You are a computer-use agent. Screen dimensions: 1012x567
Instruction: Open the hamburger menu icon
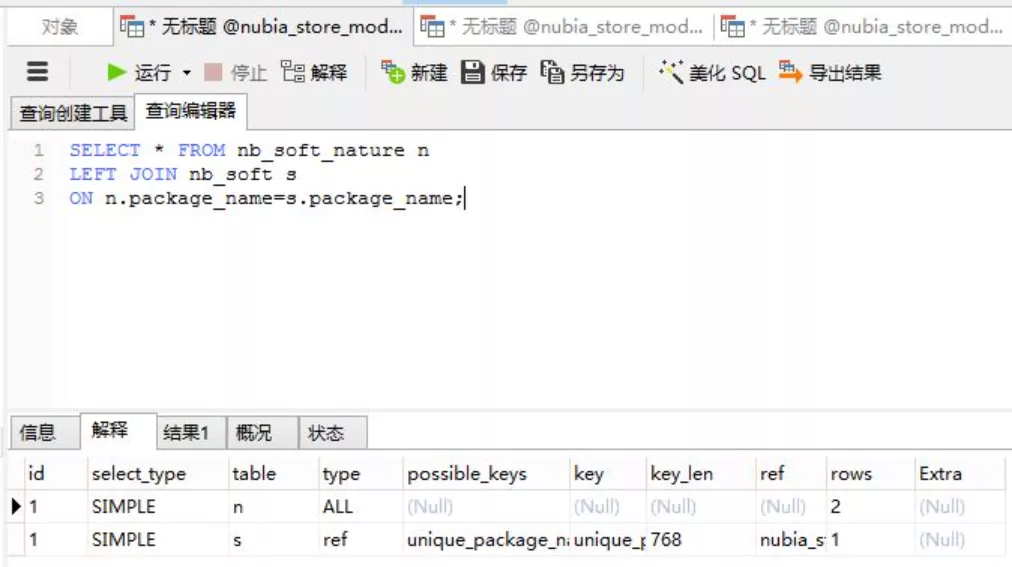click(x=37, y=72)
